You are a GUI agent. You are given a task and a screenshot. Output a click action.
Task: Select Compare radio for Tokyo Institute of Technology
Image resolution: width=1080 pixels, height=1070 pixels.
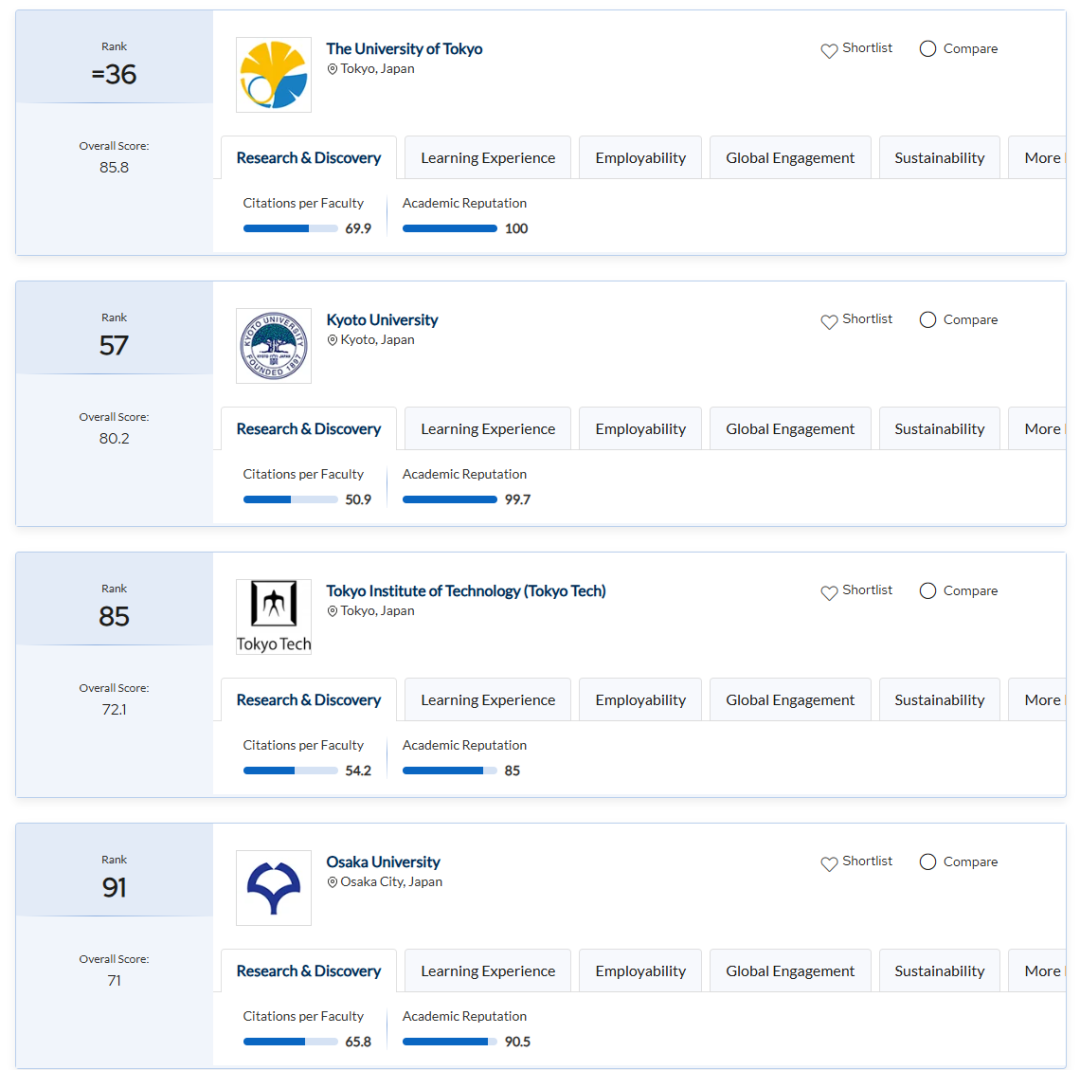[928, 590]
